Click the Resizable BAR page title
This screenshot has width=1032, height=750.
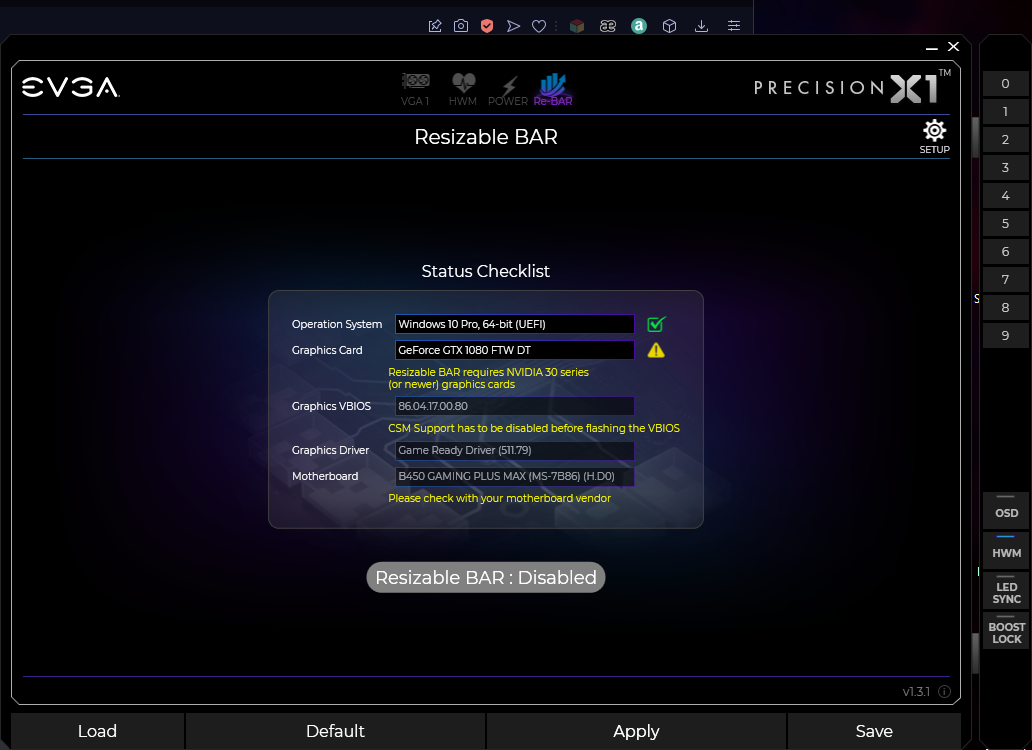tap(486, 137)
